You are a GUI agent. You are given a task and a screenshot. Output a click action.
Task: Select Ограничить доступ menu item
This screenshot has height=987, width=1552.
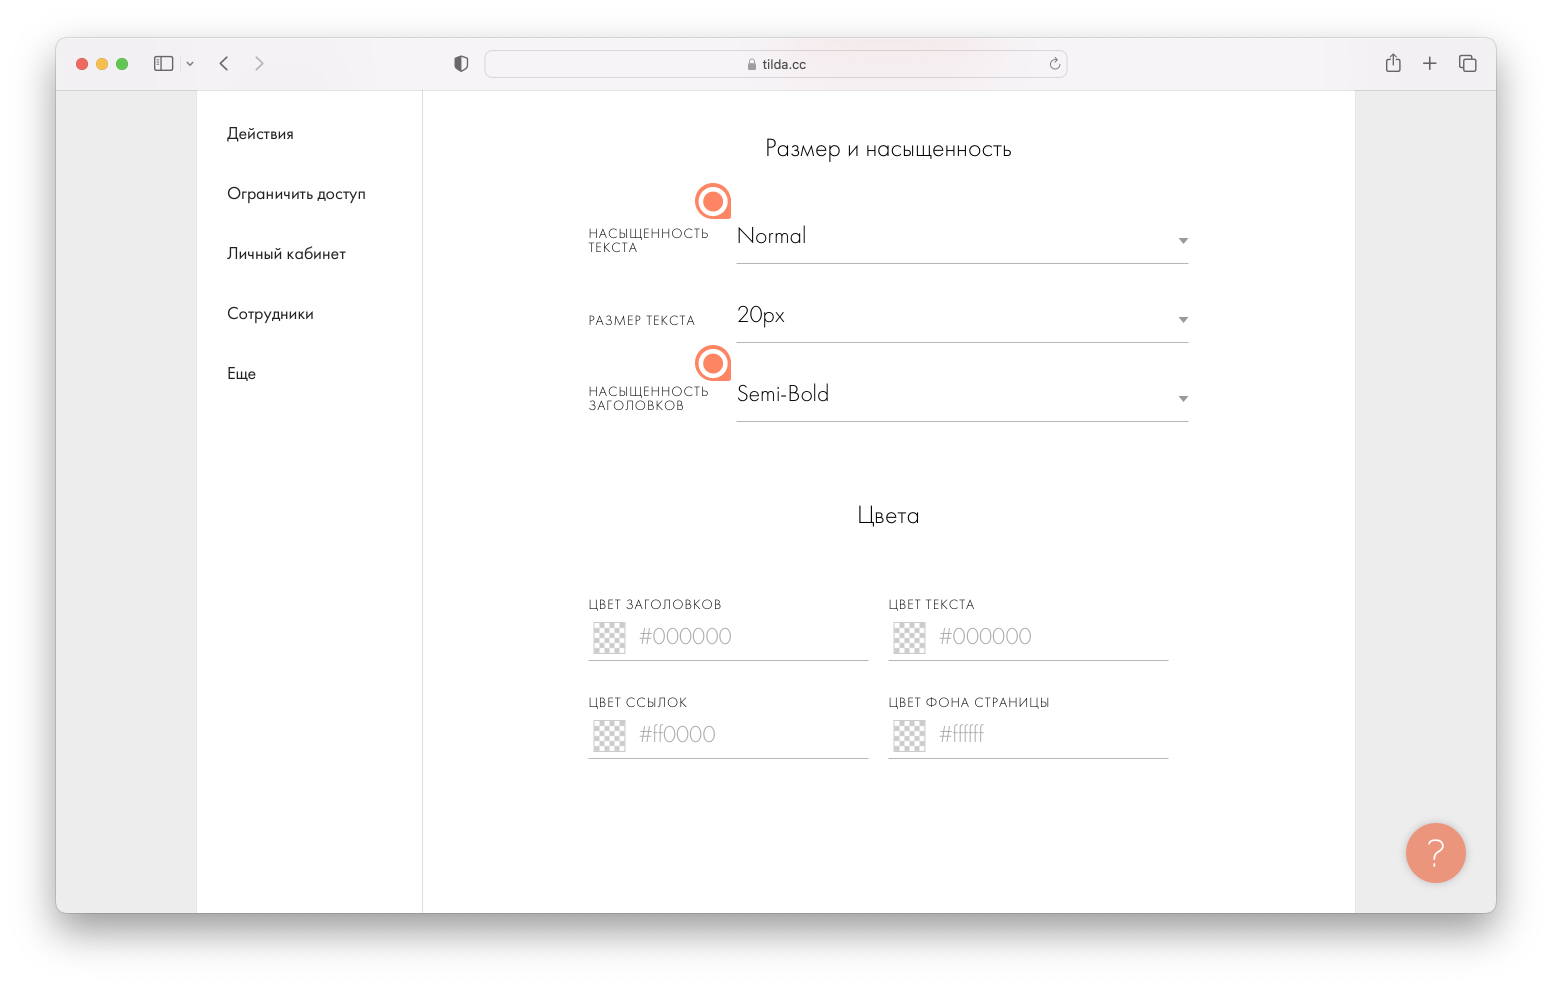[x=296, y=194]
